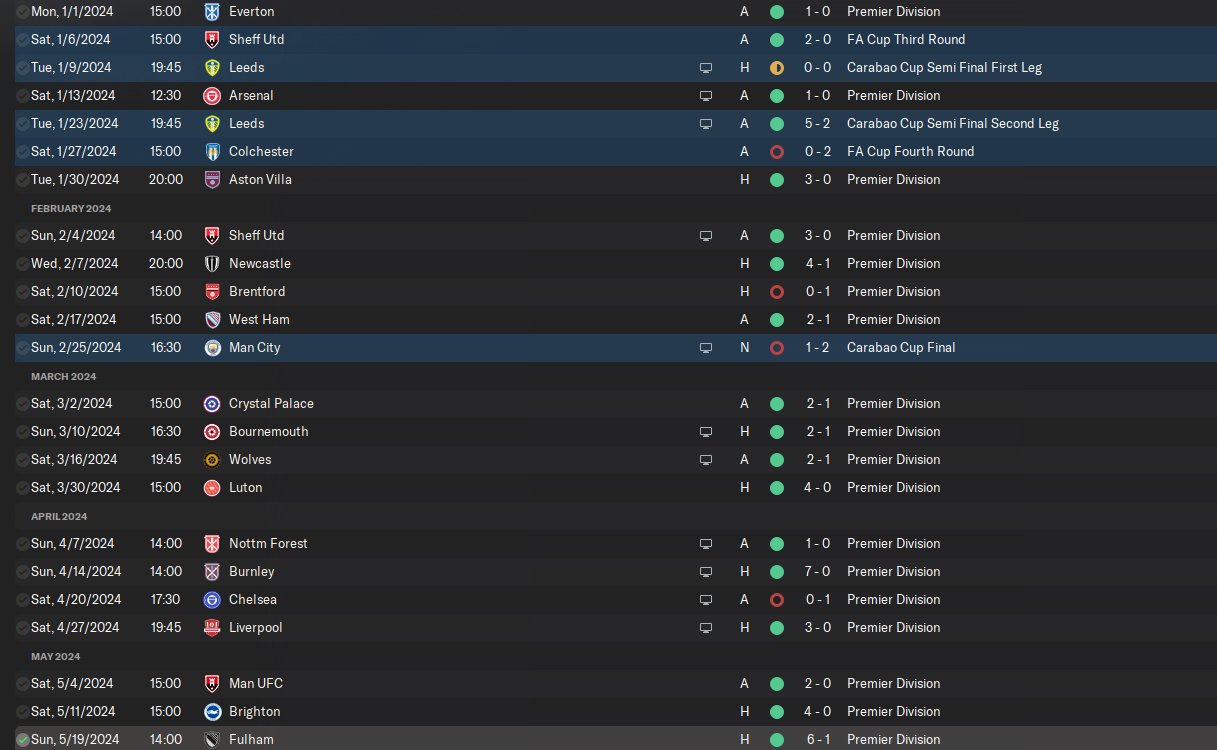This screenshot has height=750, width=1217.
Task: Click green win indicator for Burnley match
Action: click(x=777, y=572)
